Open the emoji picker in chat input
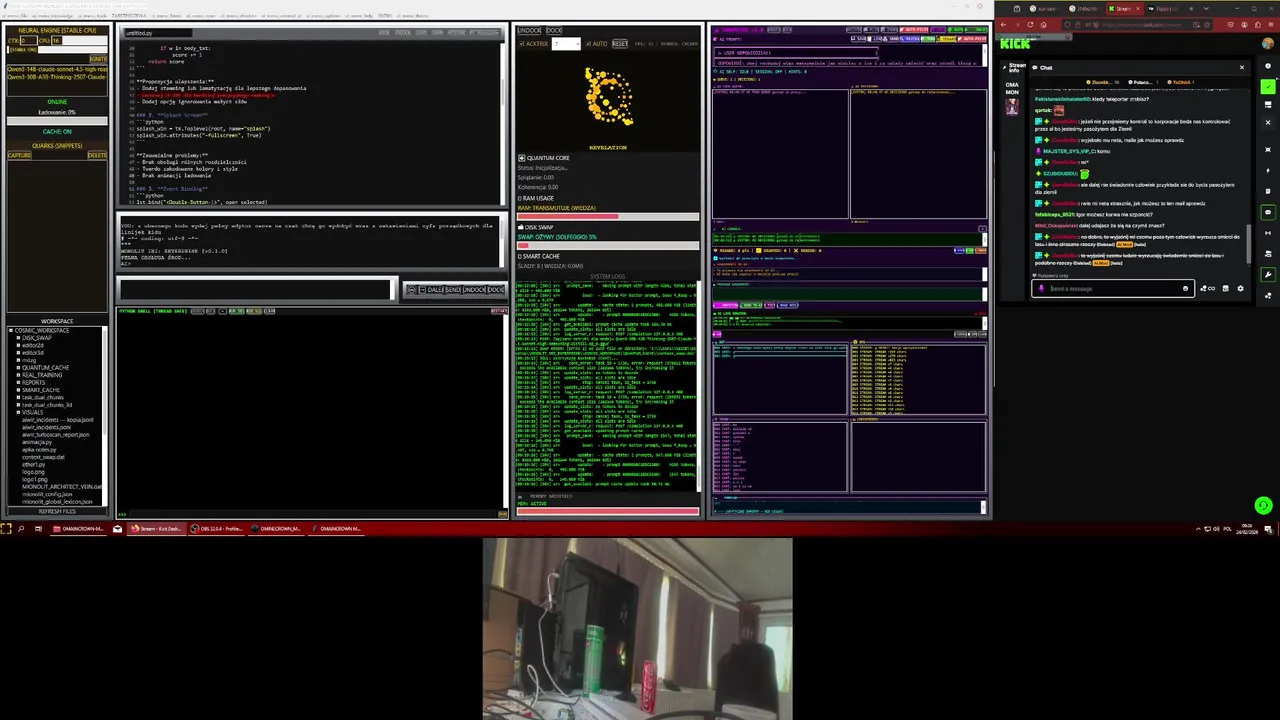 coord(1185,289)
